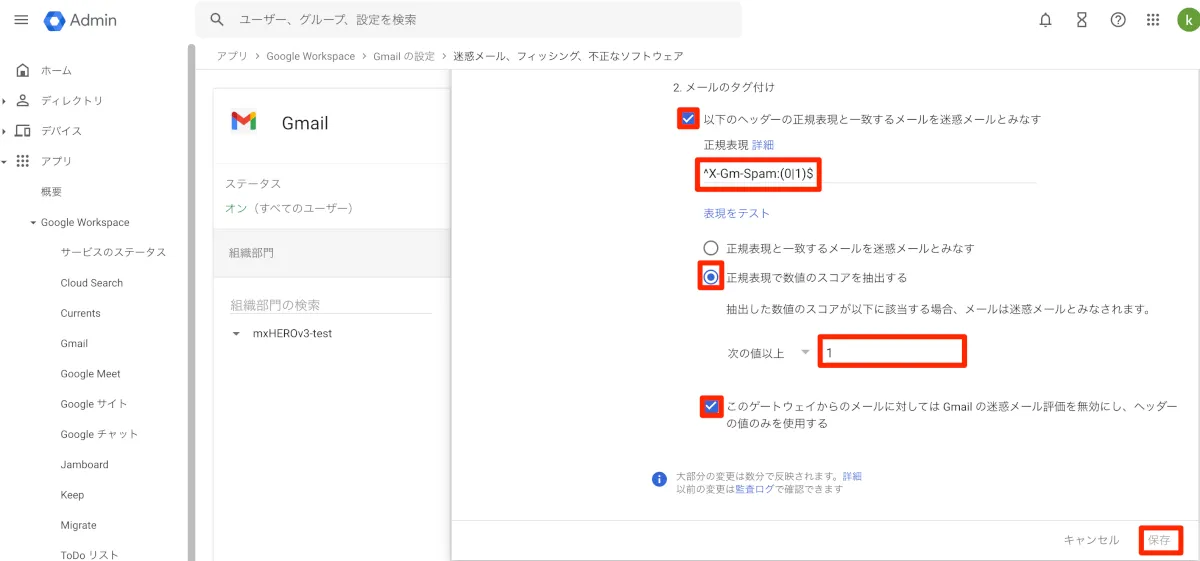Click the info icon near change notice
The image size is (1200, 561).
[x=659, y=479]
